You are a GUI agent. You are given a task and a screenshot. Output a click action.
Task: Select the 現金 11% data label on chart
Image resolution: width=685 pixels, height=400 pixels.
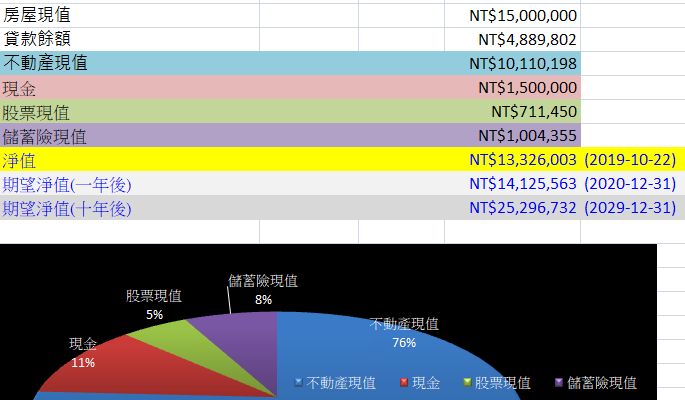[x=83, y=353]
